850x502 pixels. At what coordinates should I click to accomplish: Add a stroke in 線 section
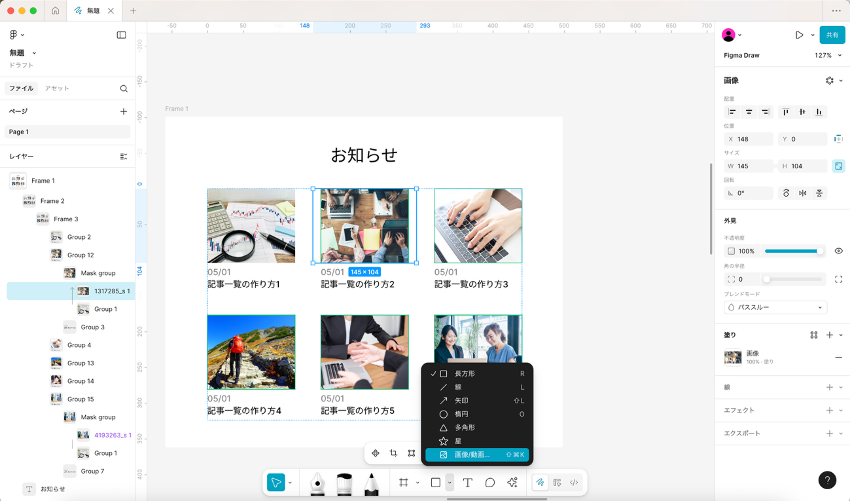829,387
